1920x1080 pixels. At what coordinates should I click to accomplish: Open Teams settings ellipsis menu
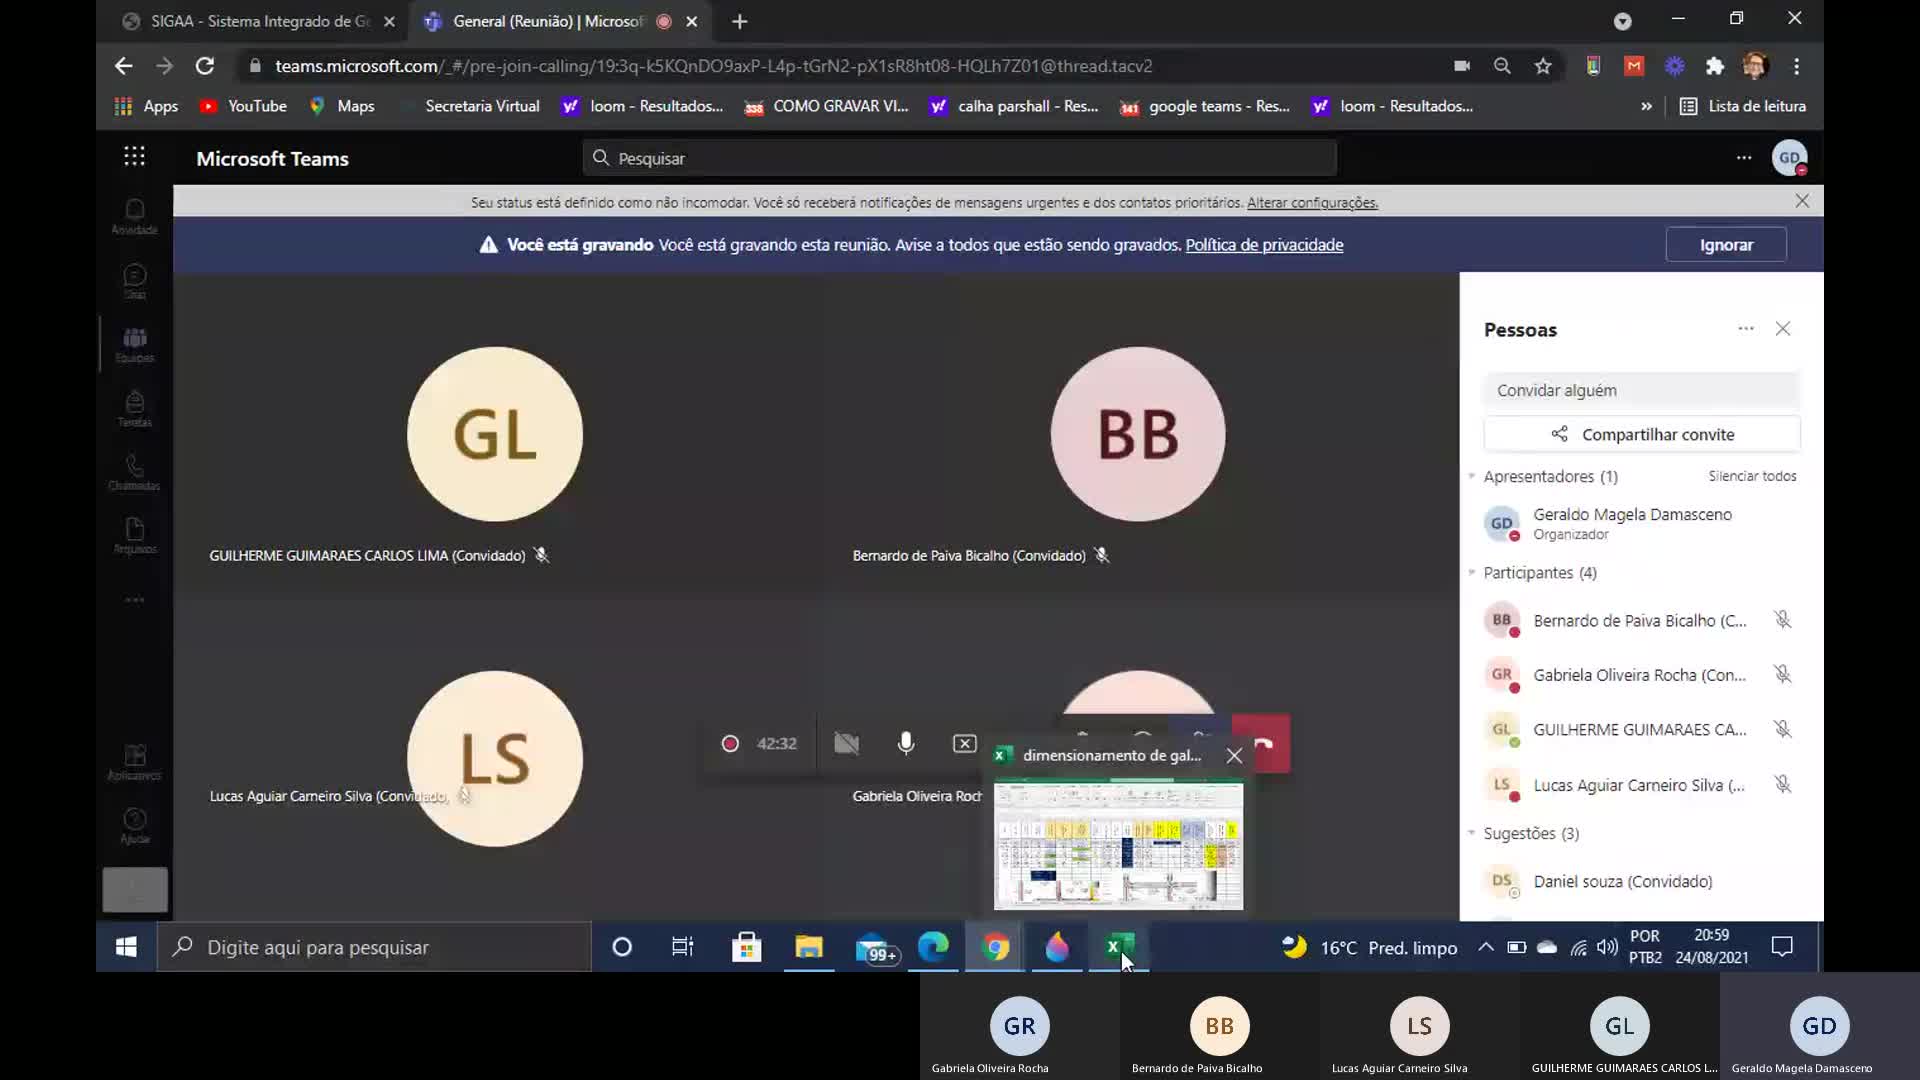click(1744, 157)
